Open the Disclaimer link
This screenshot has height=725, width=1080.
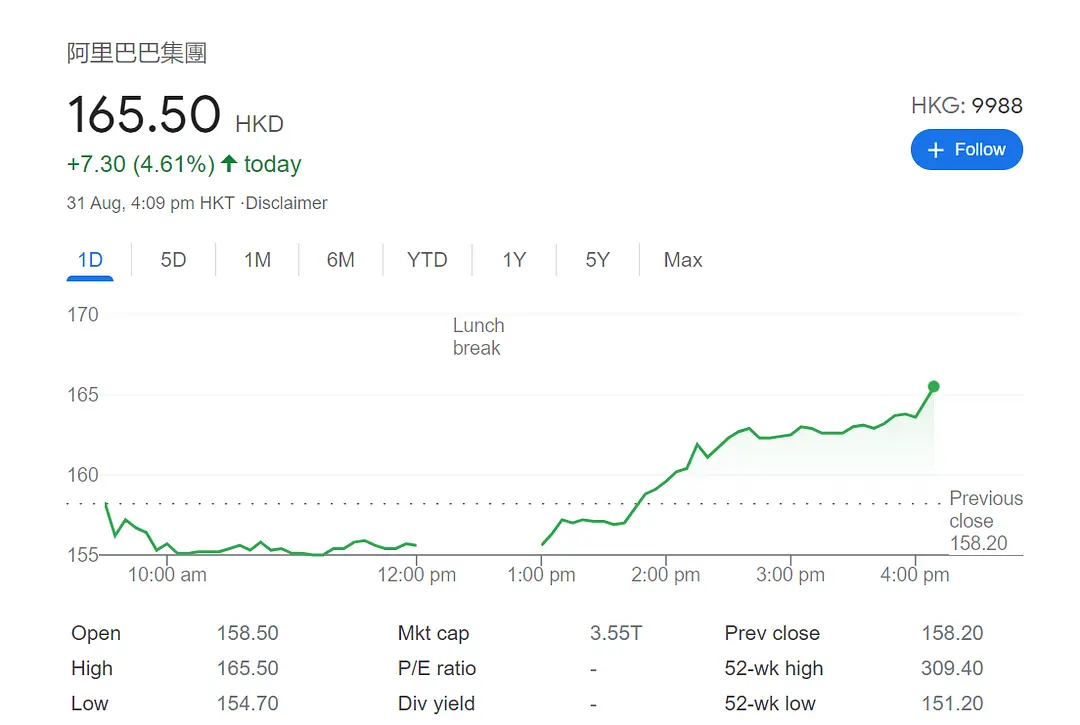[287, 203]
